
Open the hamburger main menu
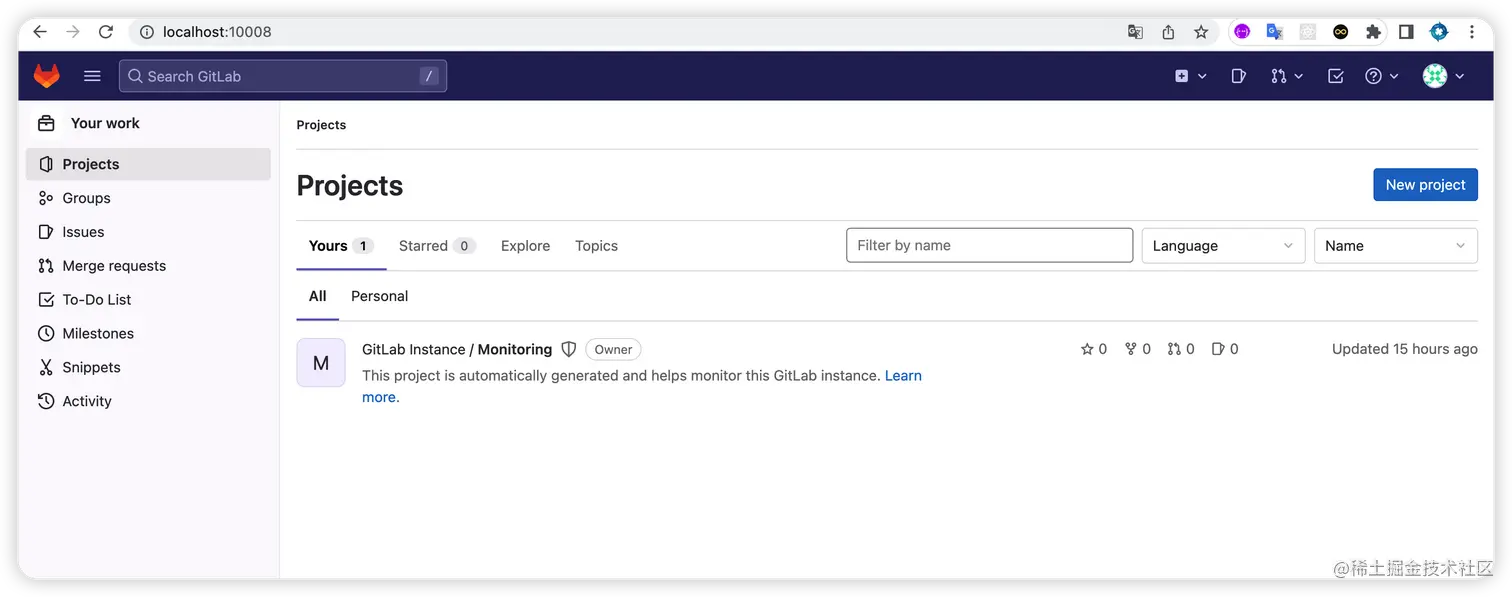(x=92, y=76)
